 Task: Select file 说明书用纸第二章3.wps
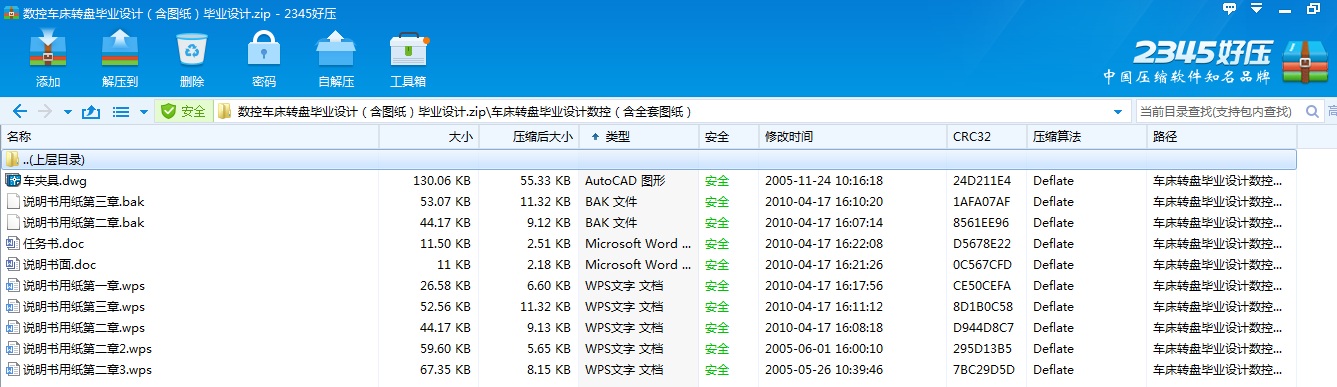(88, 370)
